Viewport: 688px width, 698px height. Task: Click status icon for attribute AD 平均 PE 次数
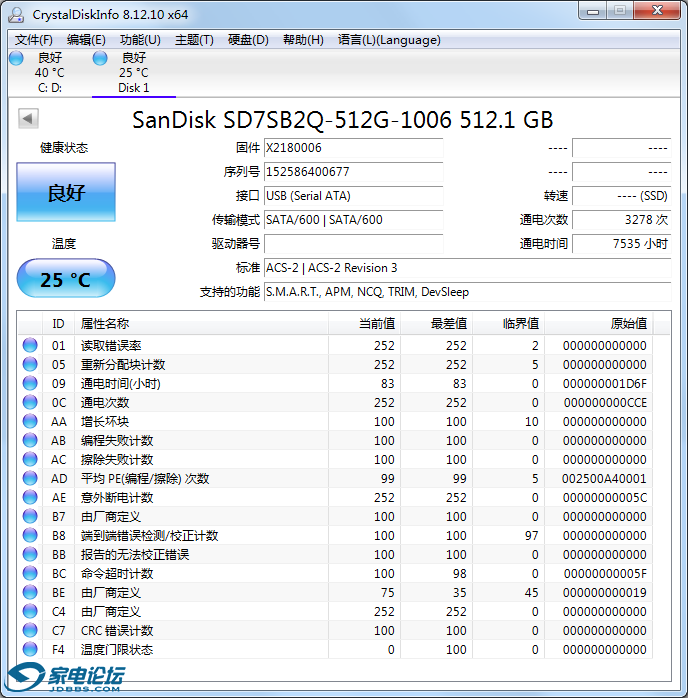coord(30,478)
